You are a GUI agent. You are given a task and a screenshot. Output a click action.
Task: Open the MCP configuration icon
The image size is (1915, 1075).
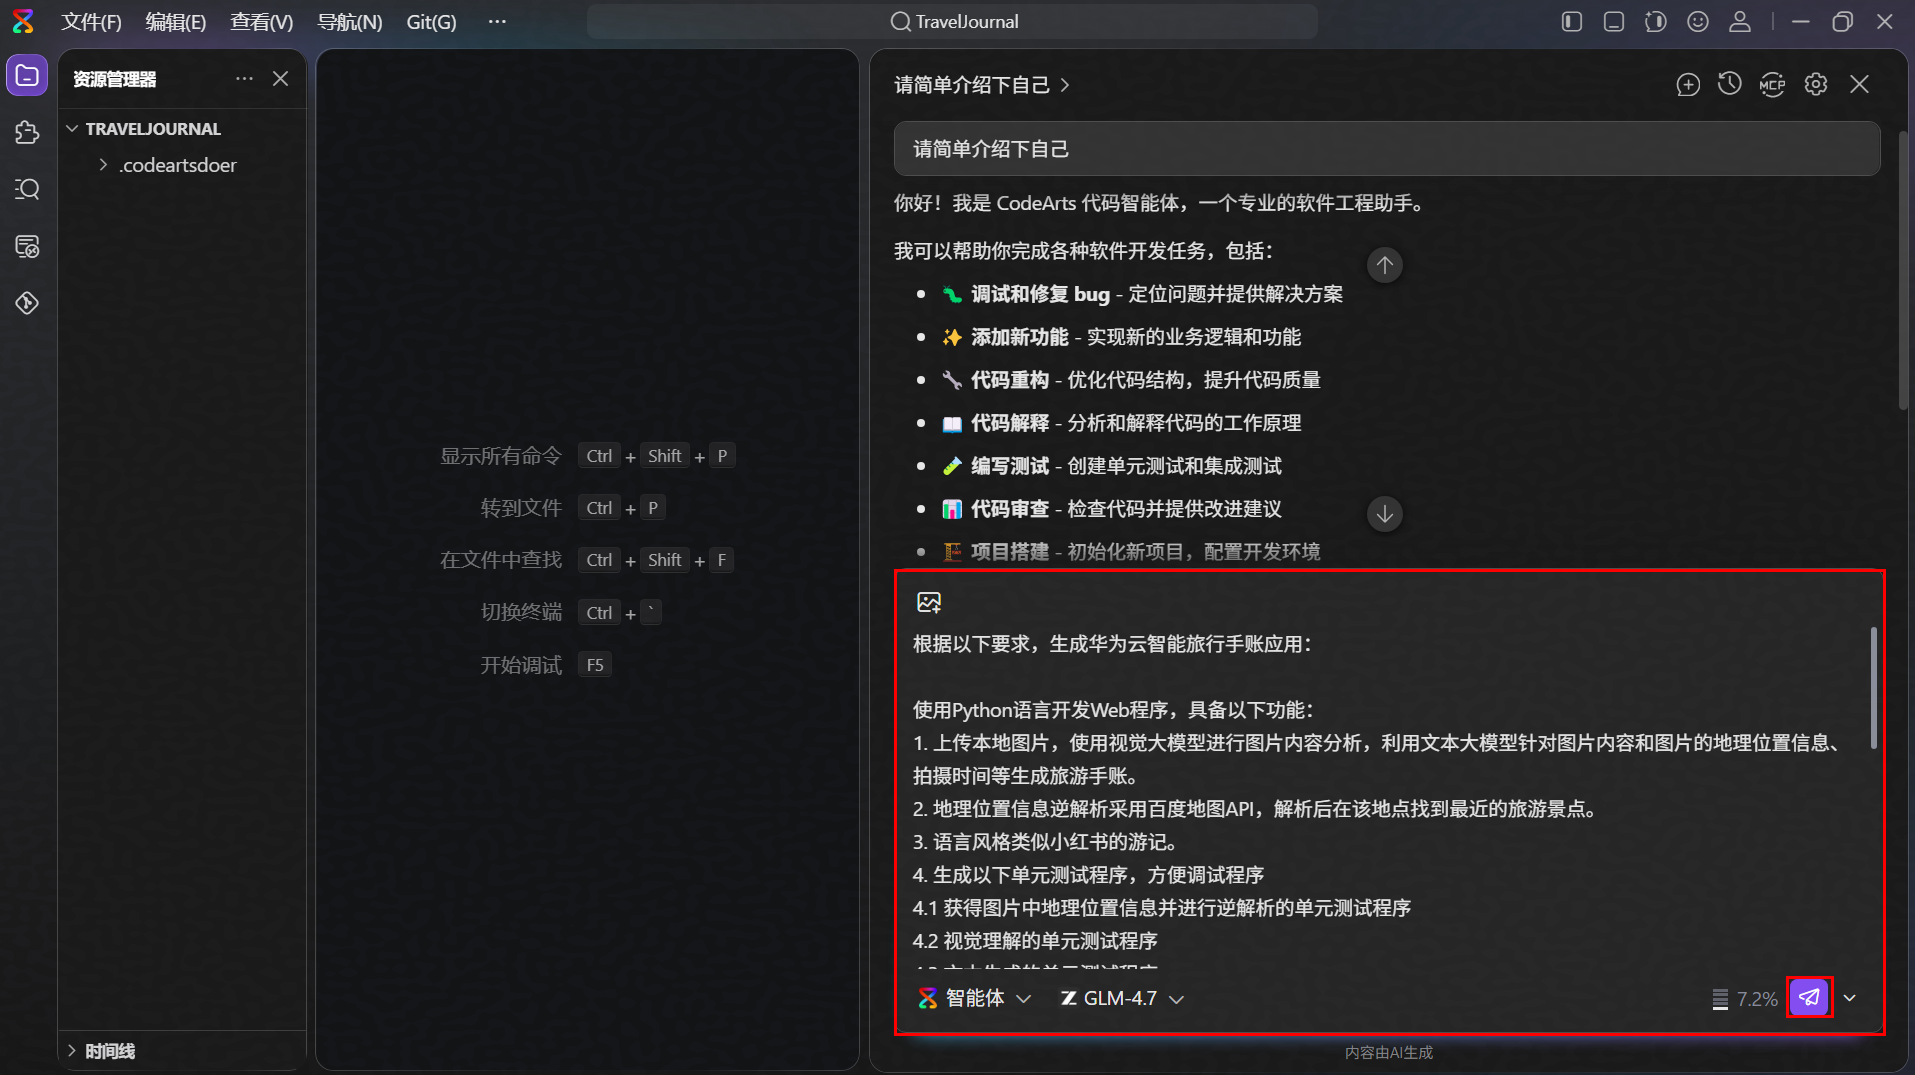pyautogui.click(x=1773, y=85)
